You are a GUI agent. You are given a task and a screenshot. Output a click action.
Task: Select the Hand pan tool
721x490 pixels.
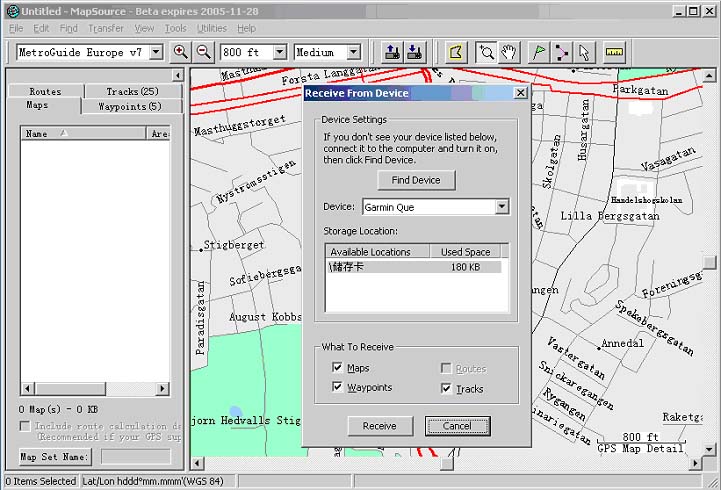[509, 52]
